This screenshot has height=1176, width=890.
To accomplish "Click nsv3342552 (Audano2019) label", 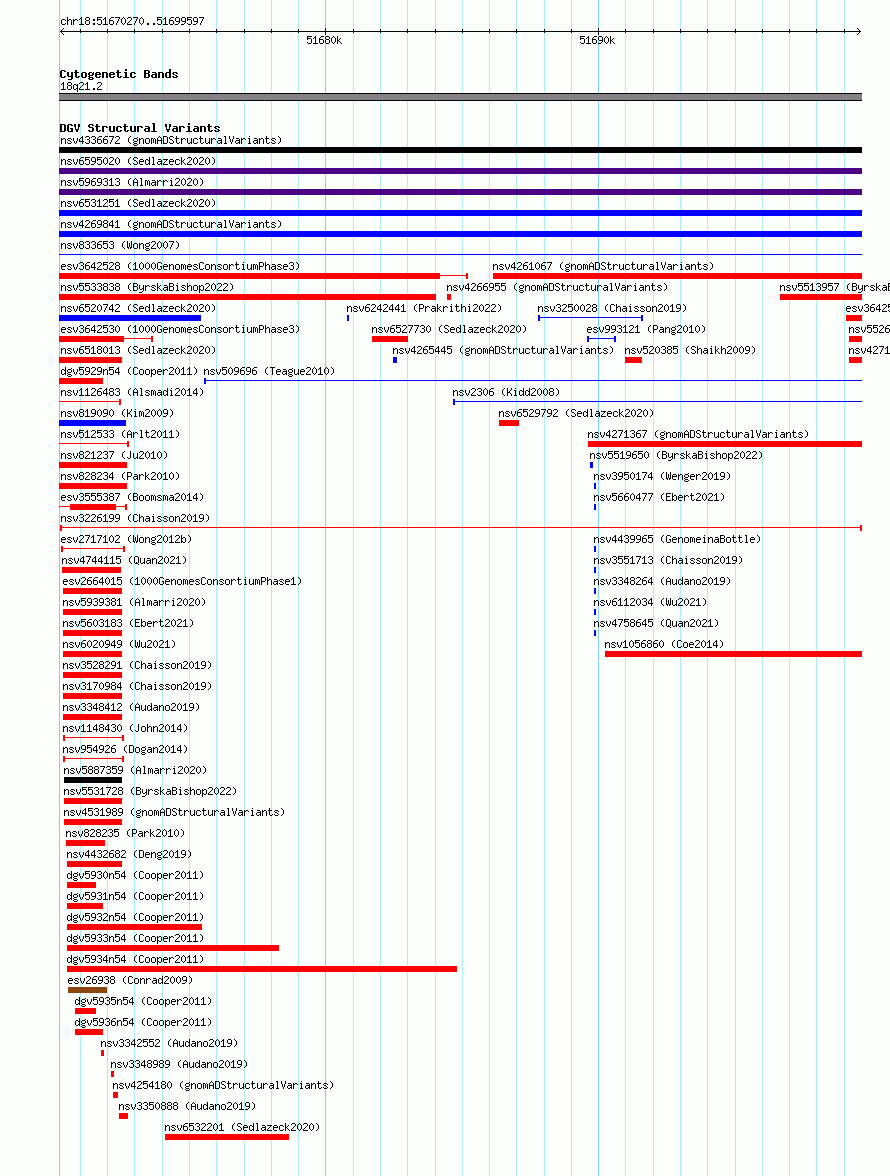I will 169,1043.
